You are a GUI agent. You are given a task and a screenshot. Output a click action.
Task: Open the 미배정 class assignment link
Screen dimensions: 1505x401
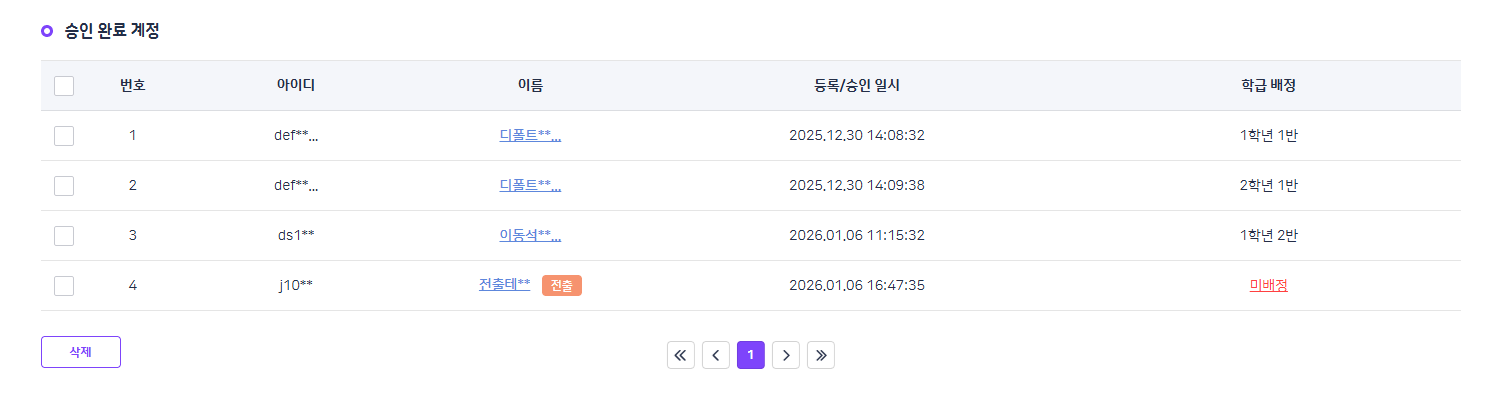pos(1268,285)
